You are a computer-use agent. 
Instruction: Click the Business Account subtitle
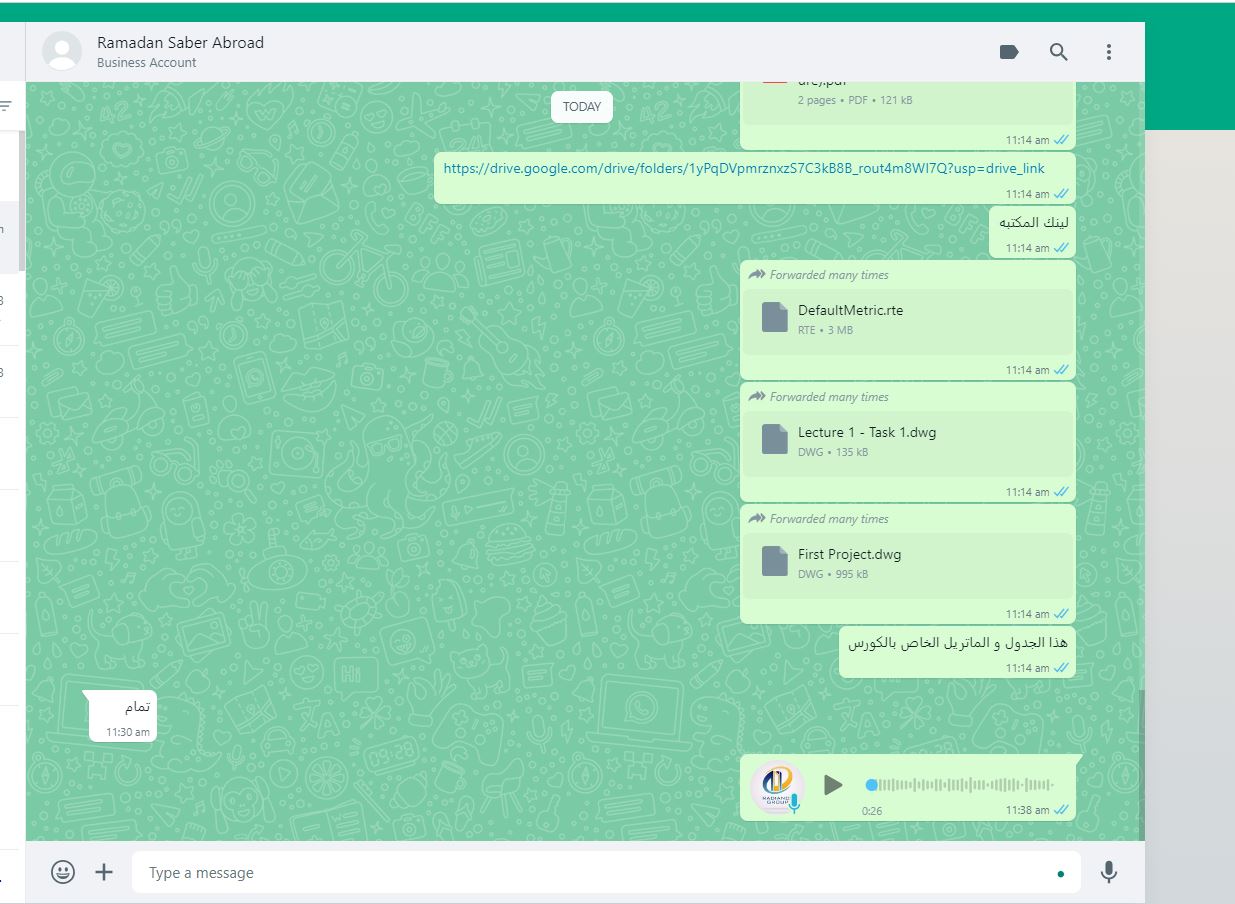[147, 62]
